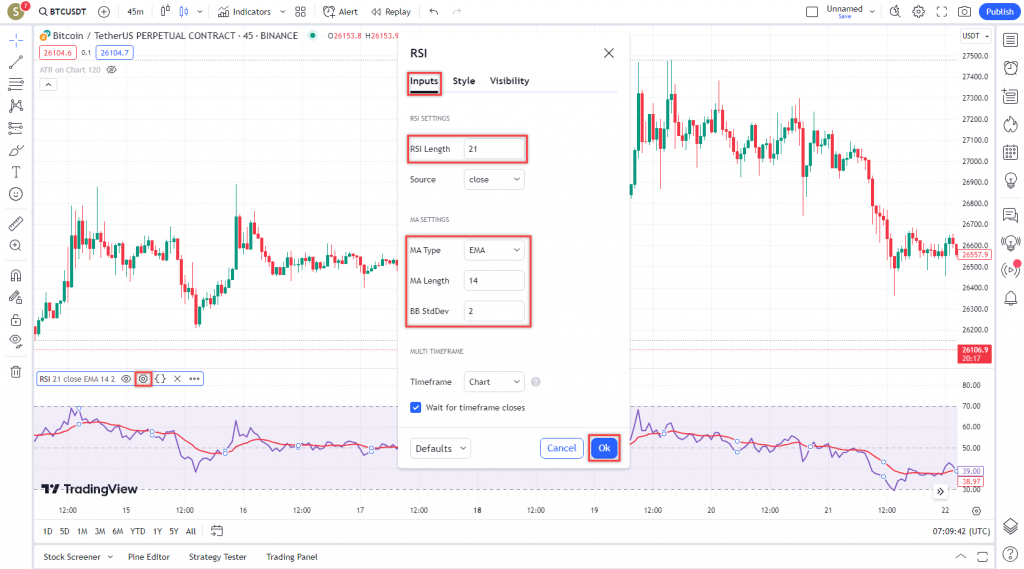This screenshot has width=1024, height=569.
Task: Select the 1D date range
Action: pos(48,531)
